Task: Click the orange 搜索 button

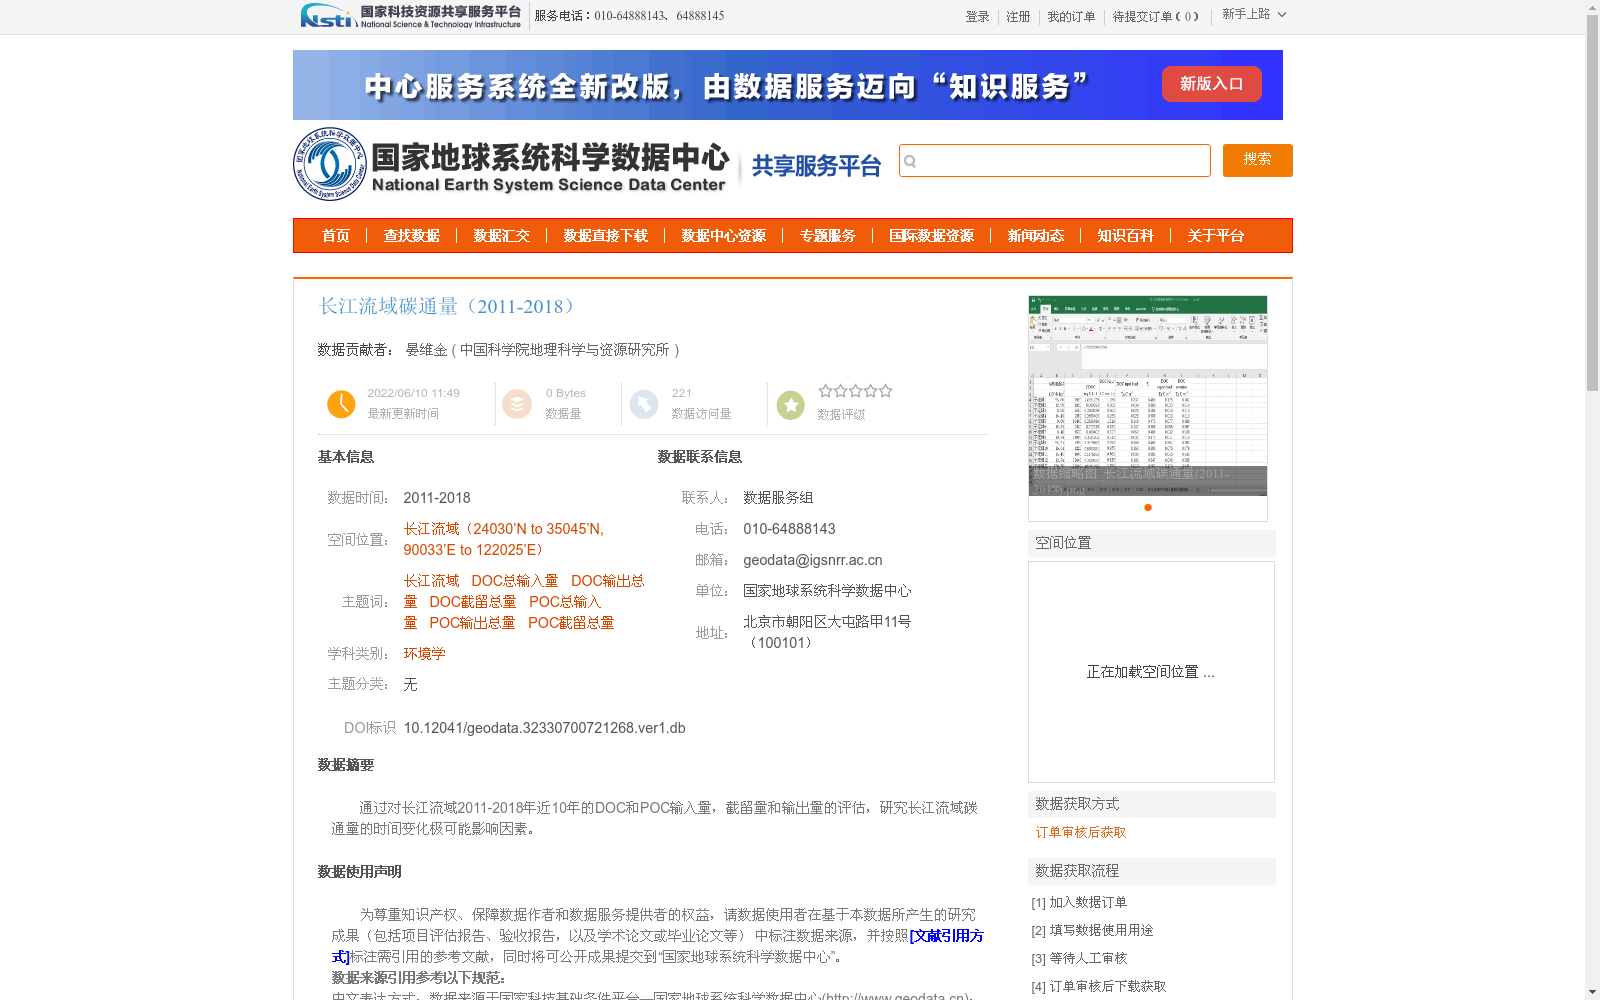Action: pos(1257,160)
